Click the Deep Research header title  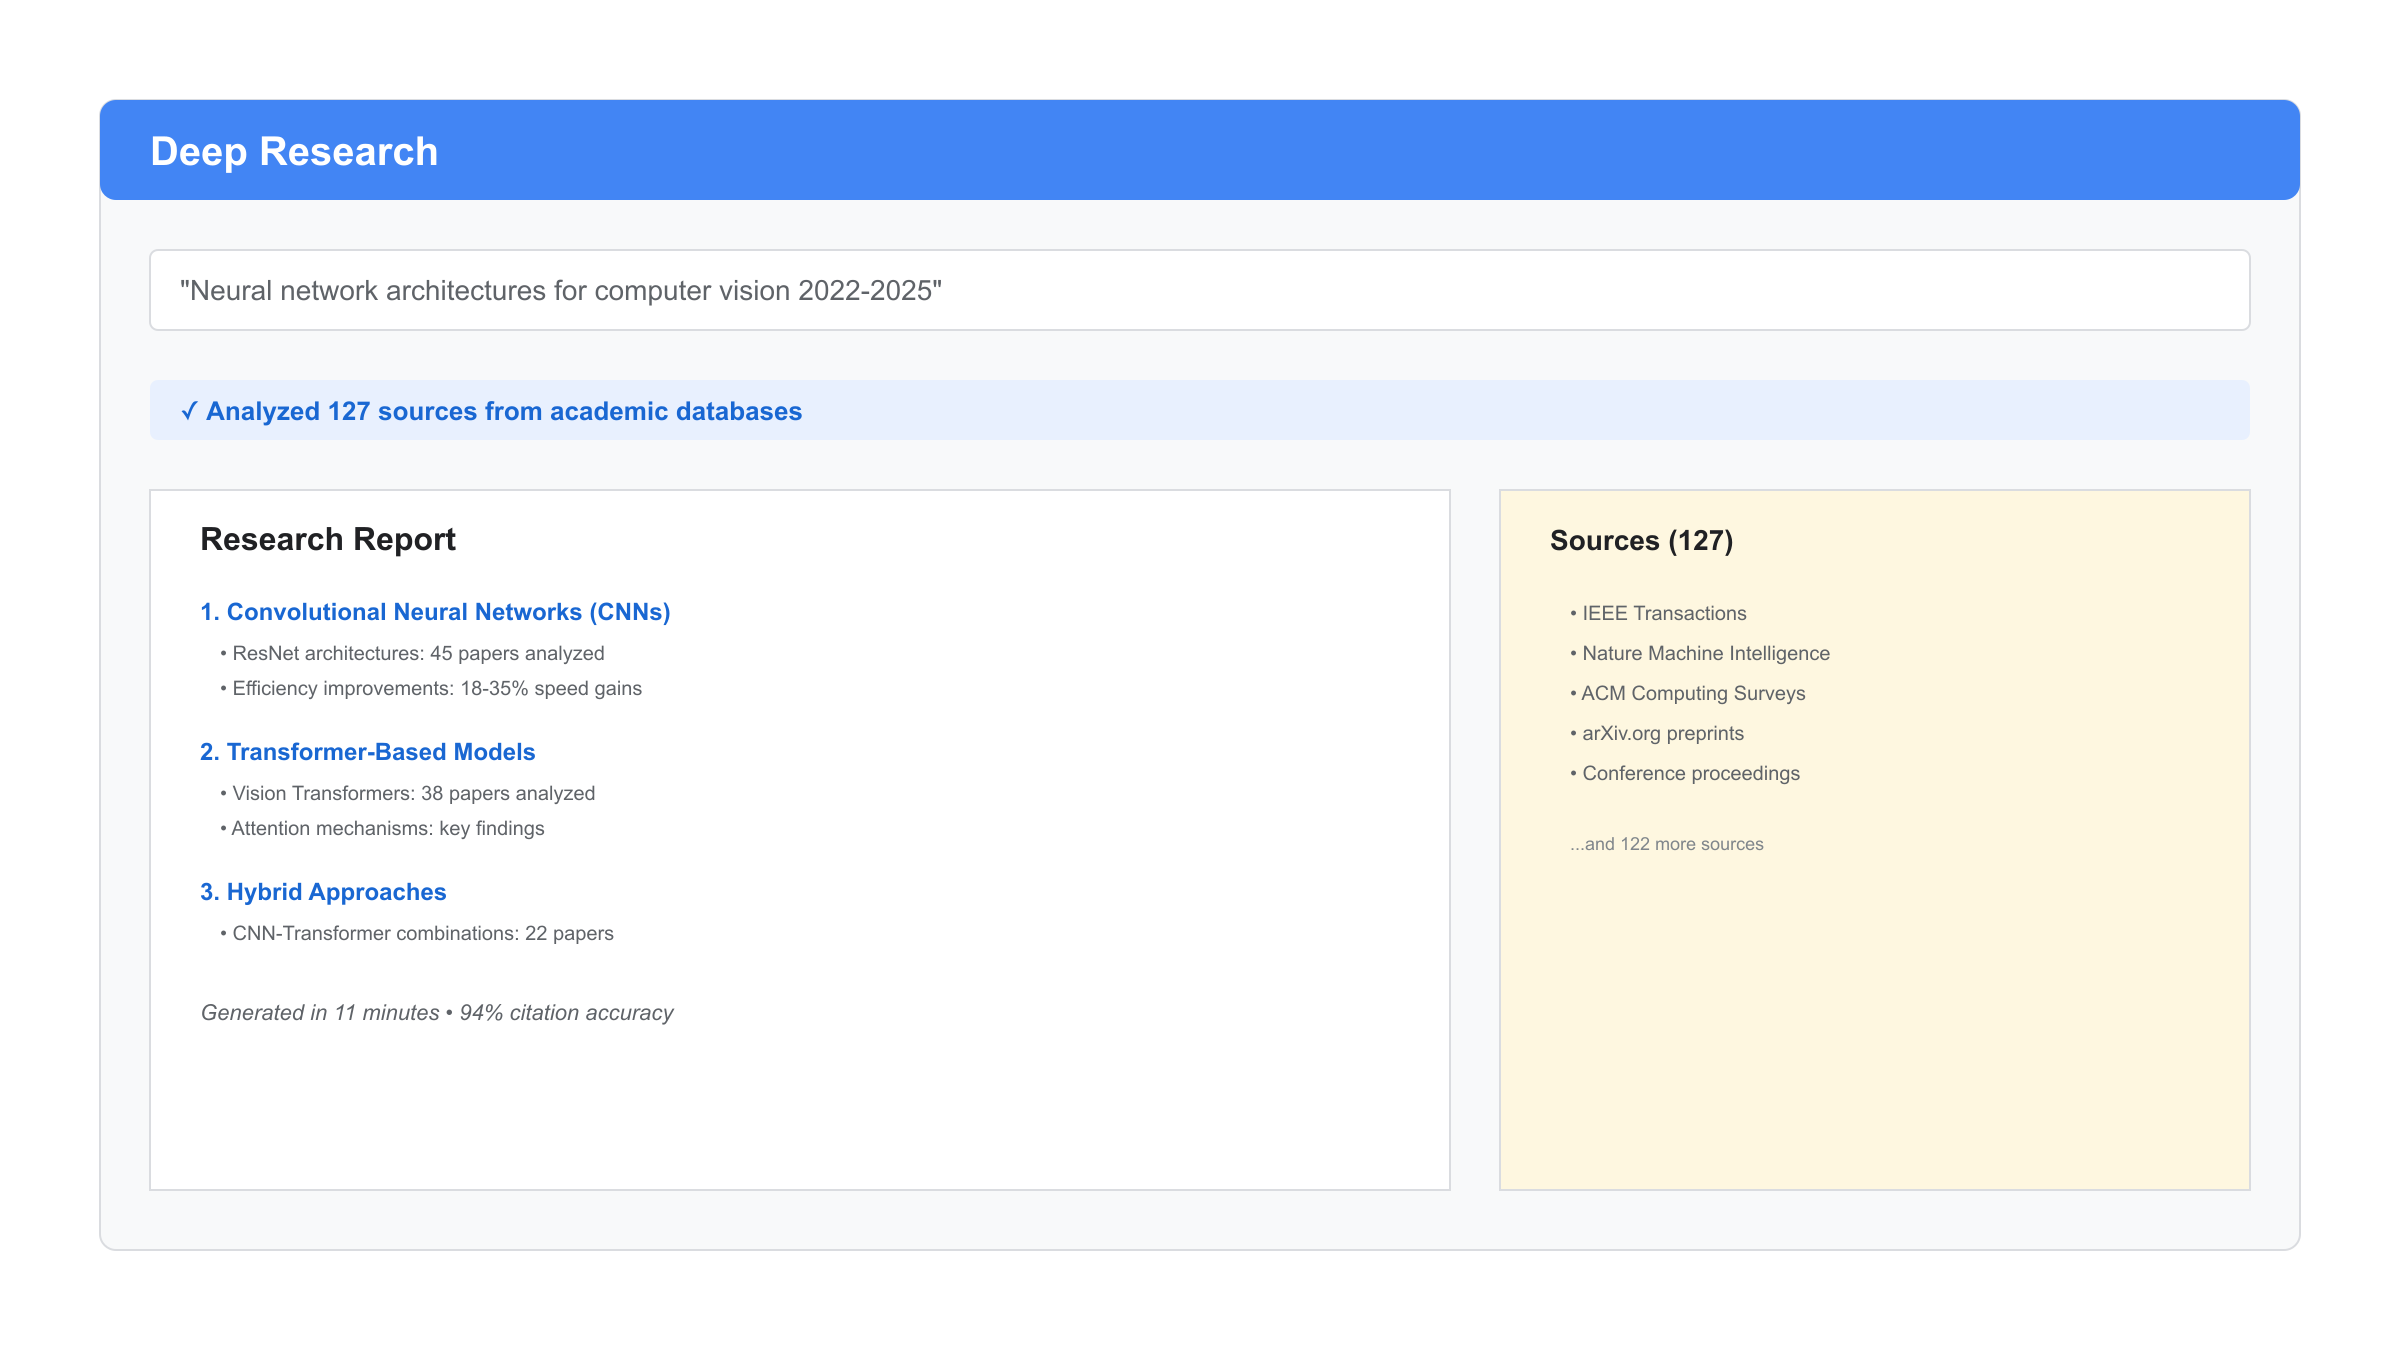[294, 152]
